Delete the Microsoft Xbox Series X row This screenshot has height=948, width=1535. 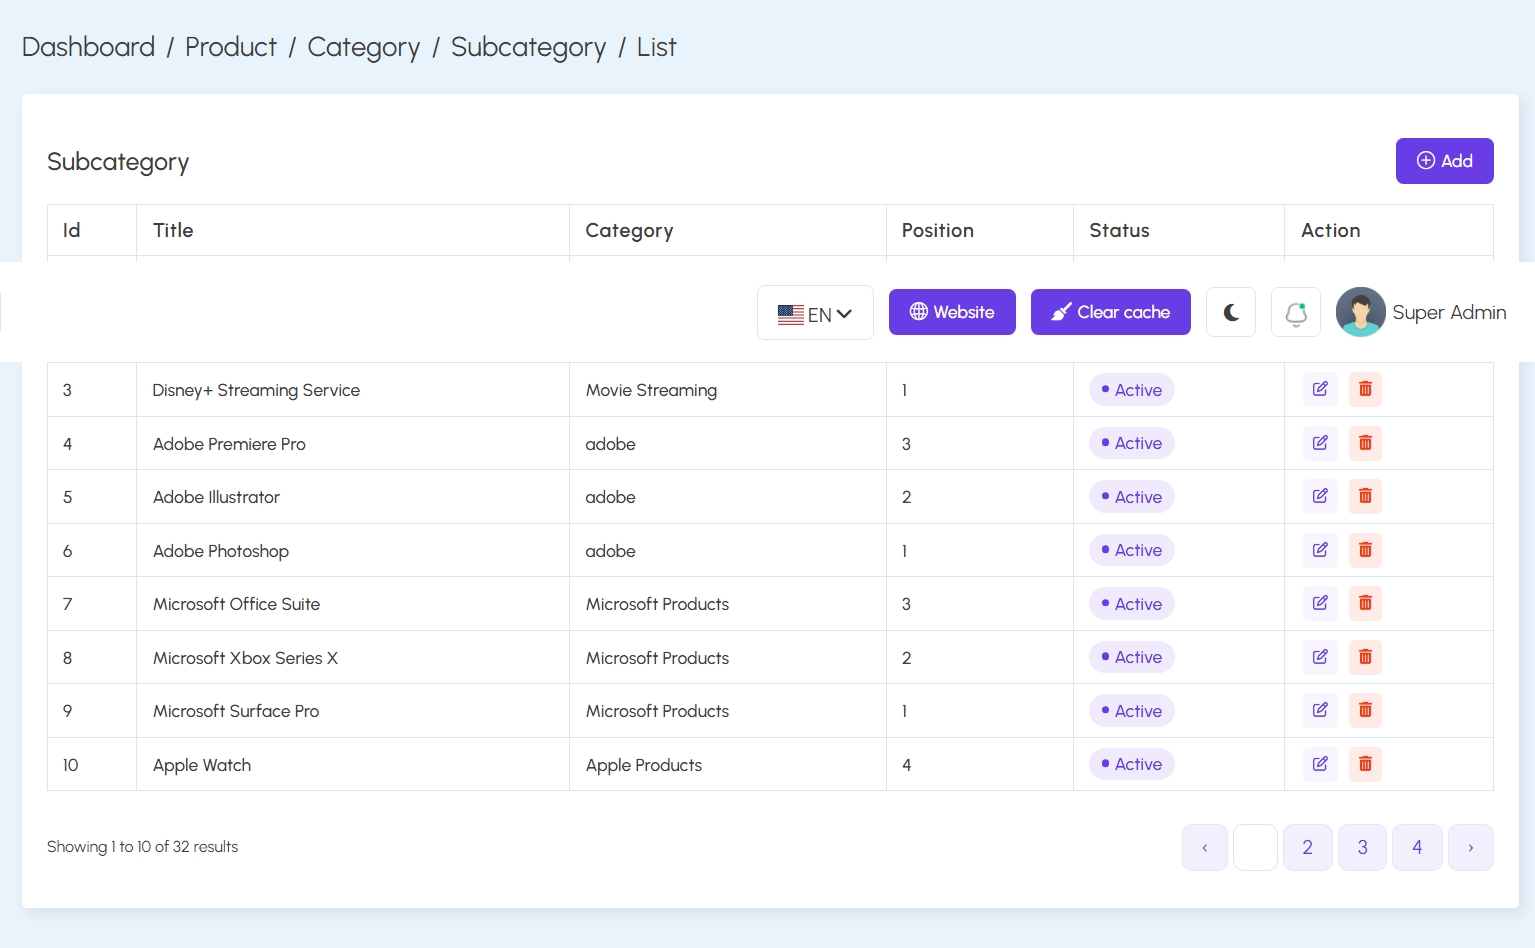point(1365,657)
